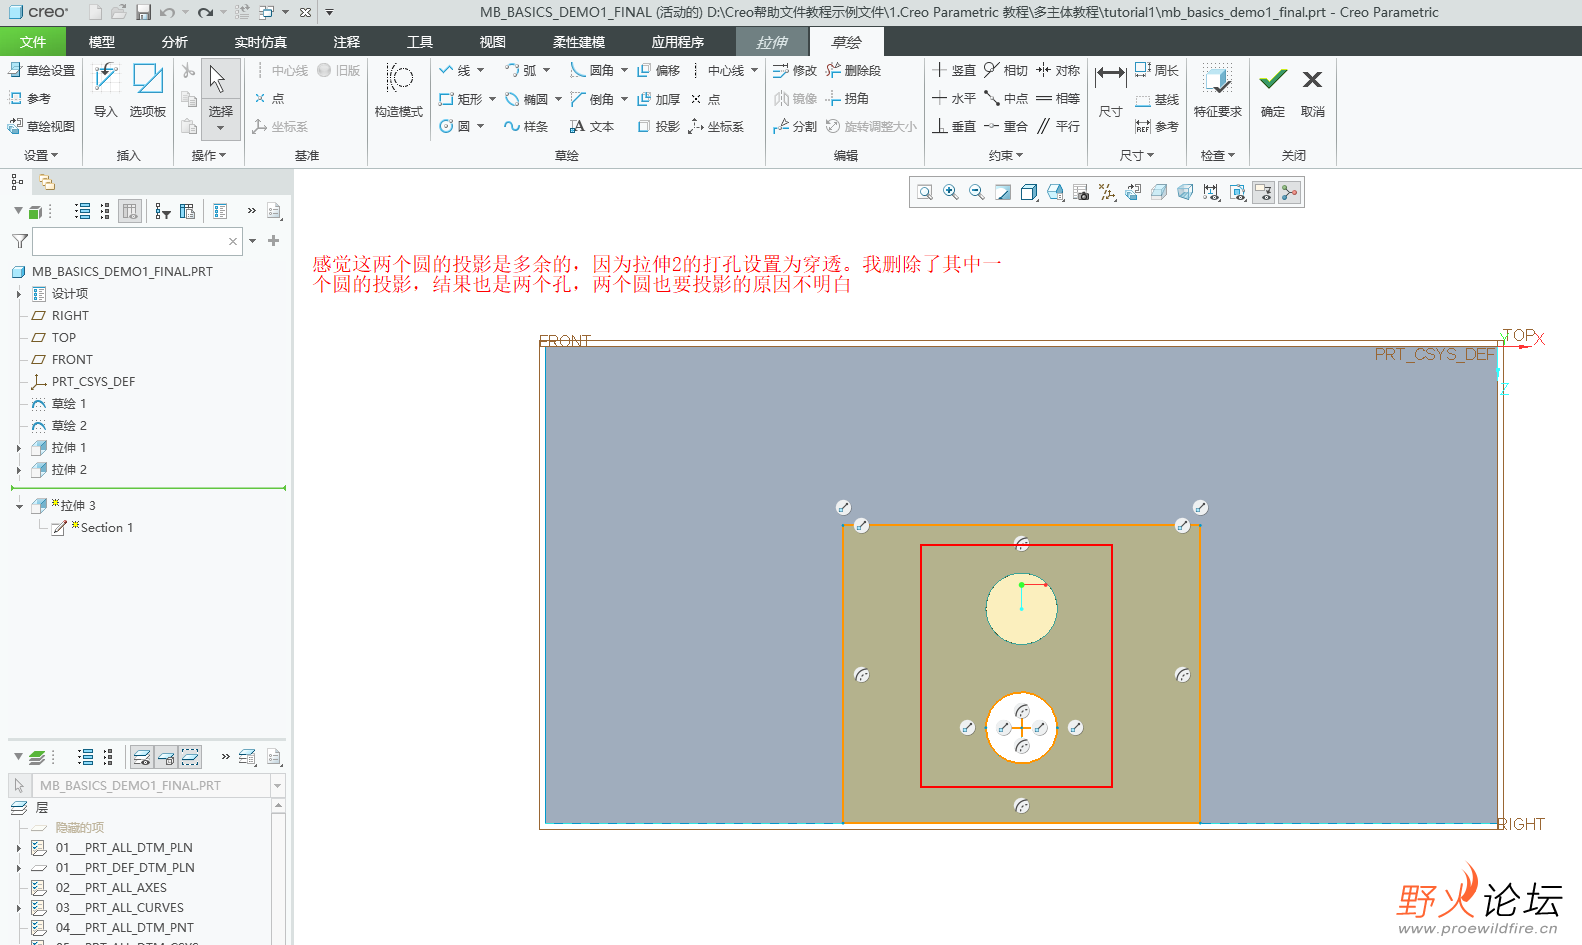Click the Repaint icon in graphics toolbar
The width and height of the screenshot is (1582, 945).
click(1003, 192)
